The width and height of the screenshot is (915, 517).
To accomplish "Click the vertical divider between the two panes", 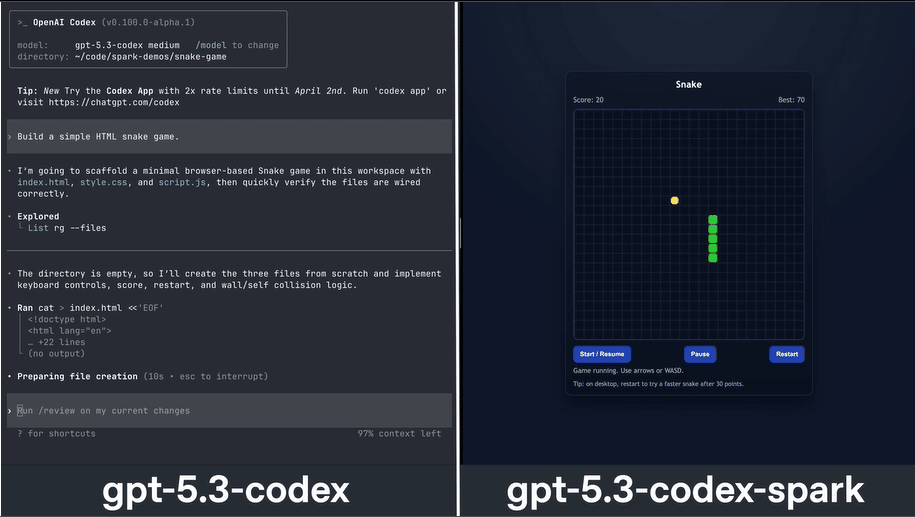I will (458, 232).
